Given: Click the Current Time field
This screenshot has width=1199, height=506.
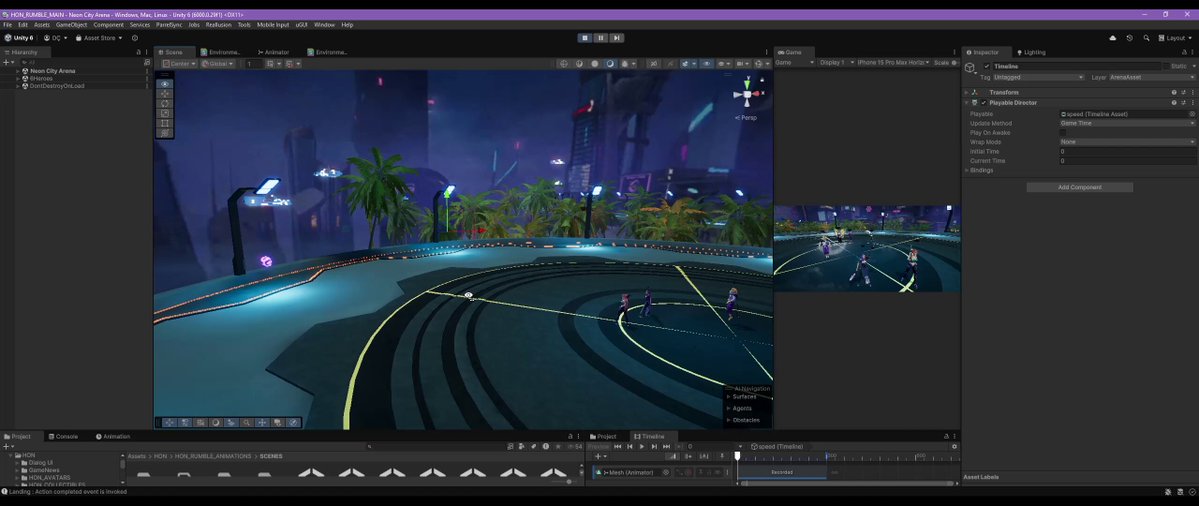Looking at the screenshot, I should pos(1127,161).
